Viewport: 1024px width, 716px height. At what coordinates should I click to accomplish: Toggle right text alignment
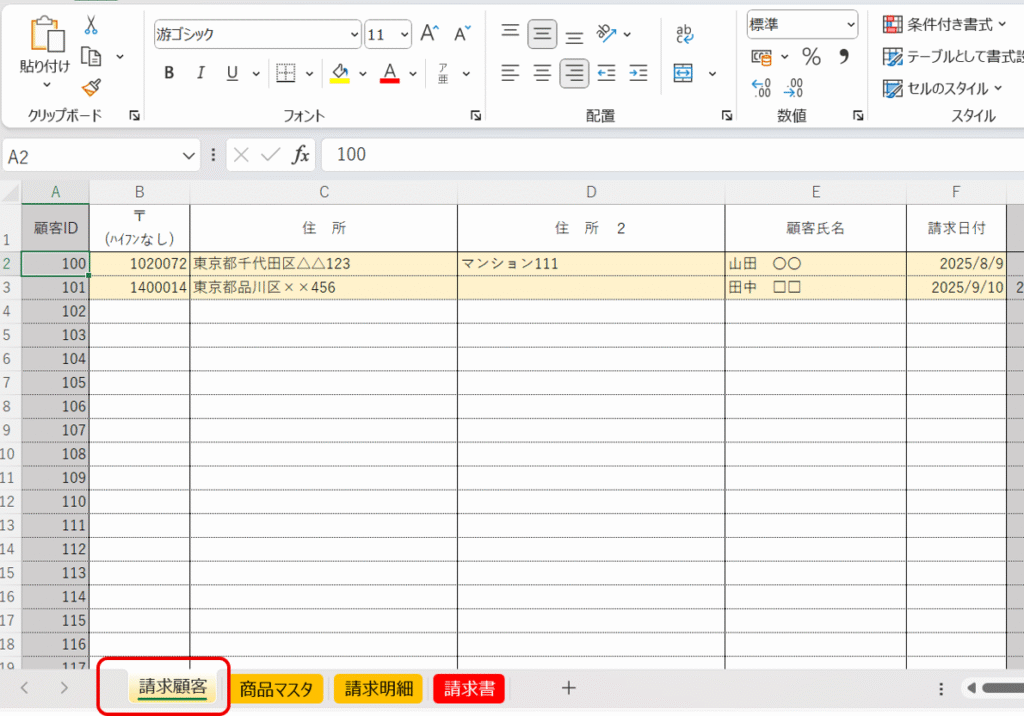[x=574, y=73]
